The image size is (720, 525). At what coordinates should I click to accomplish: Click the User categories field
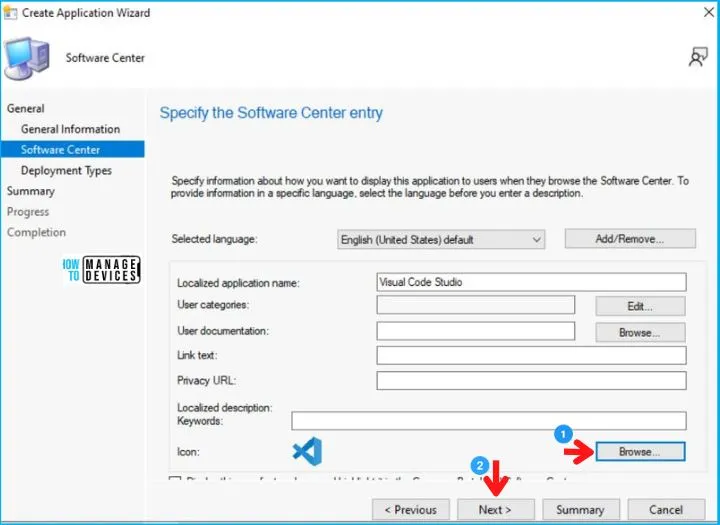click(x=475, y=305)
